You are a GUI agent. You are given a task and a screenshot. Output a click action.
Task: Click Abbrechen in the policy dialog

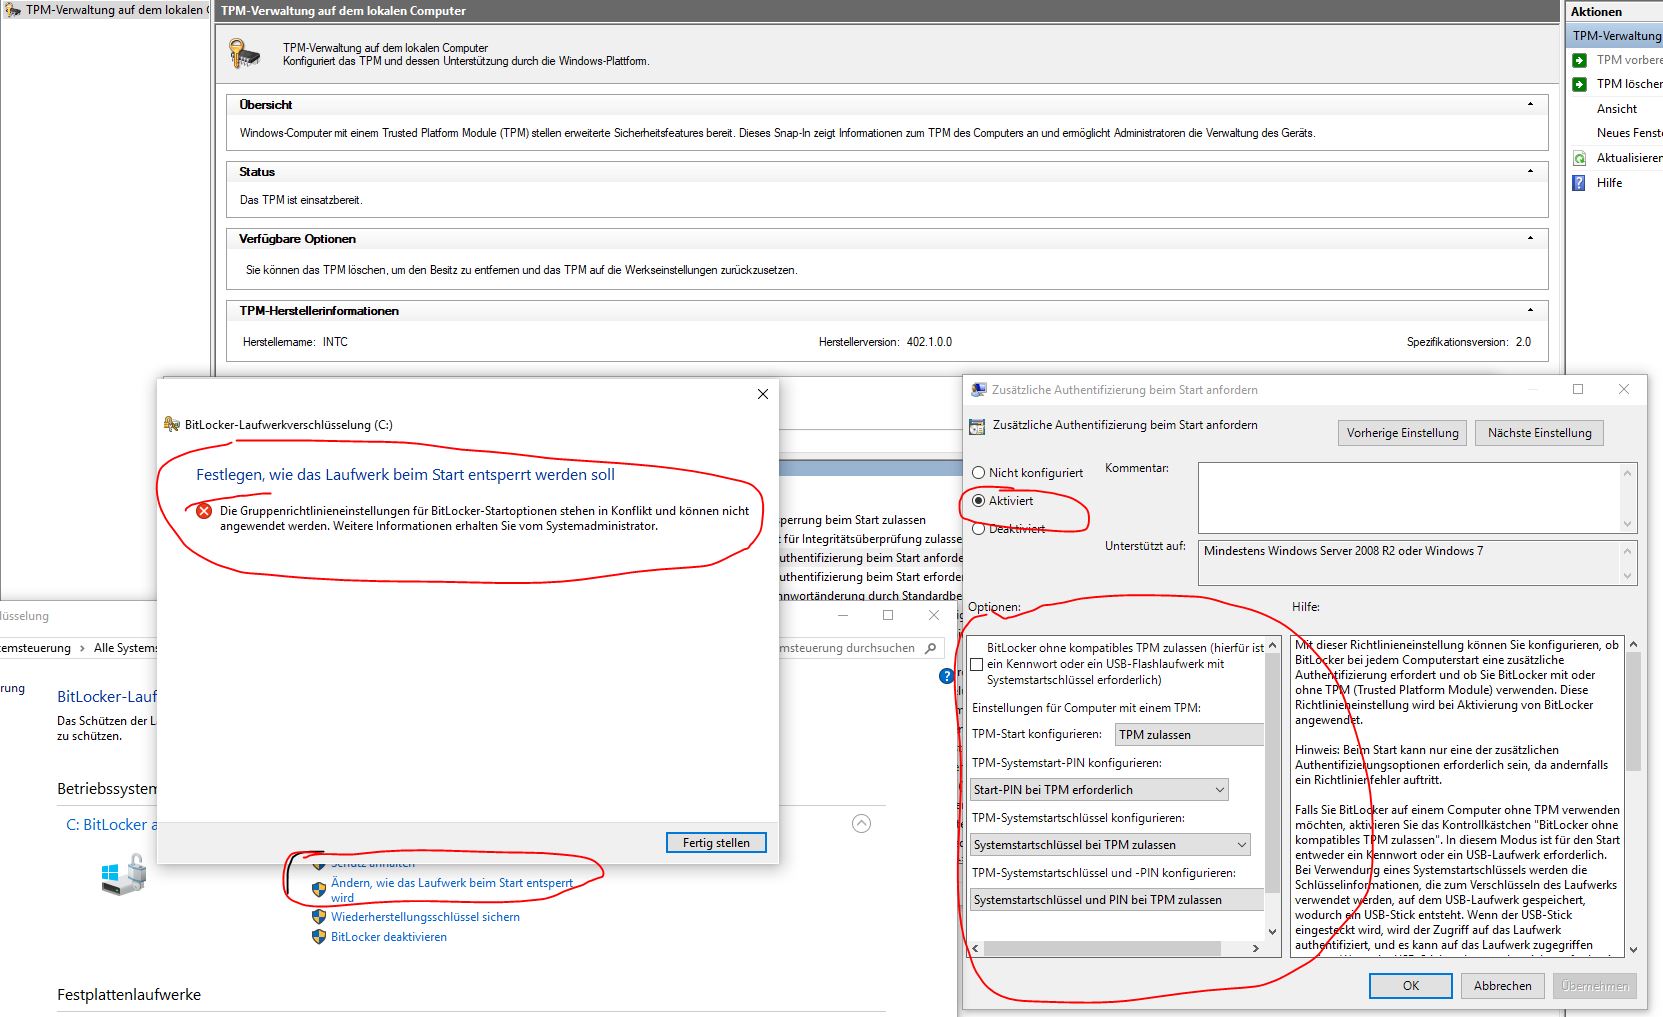point(1502,986)
